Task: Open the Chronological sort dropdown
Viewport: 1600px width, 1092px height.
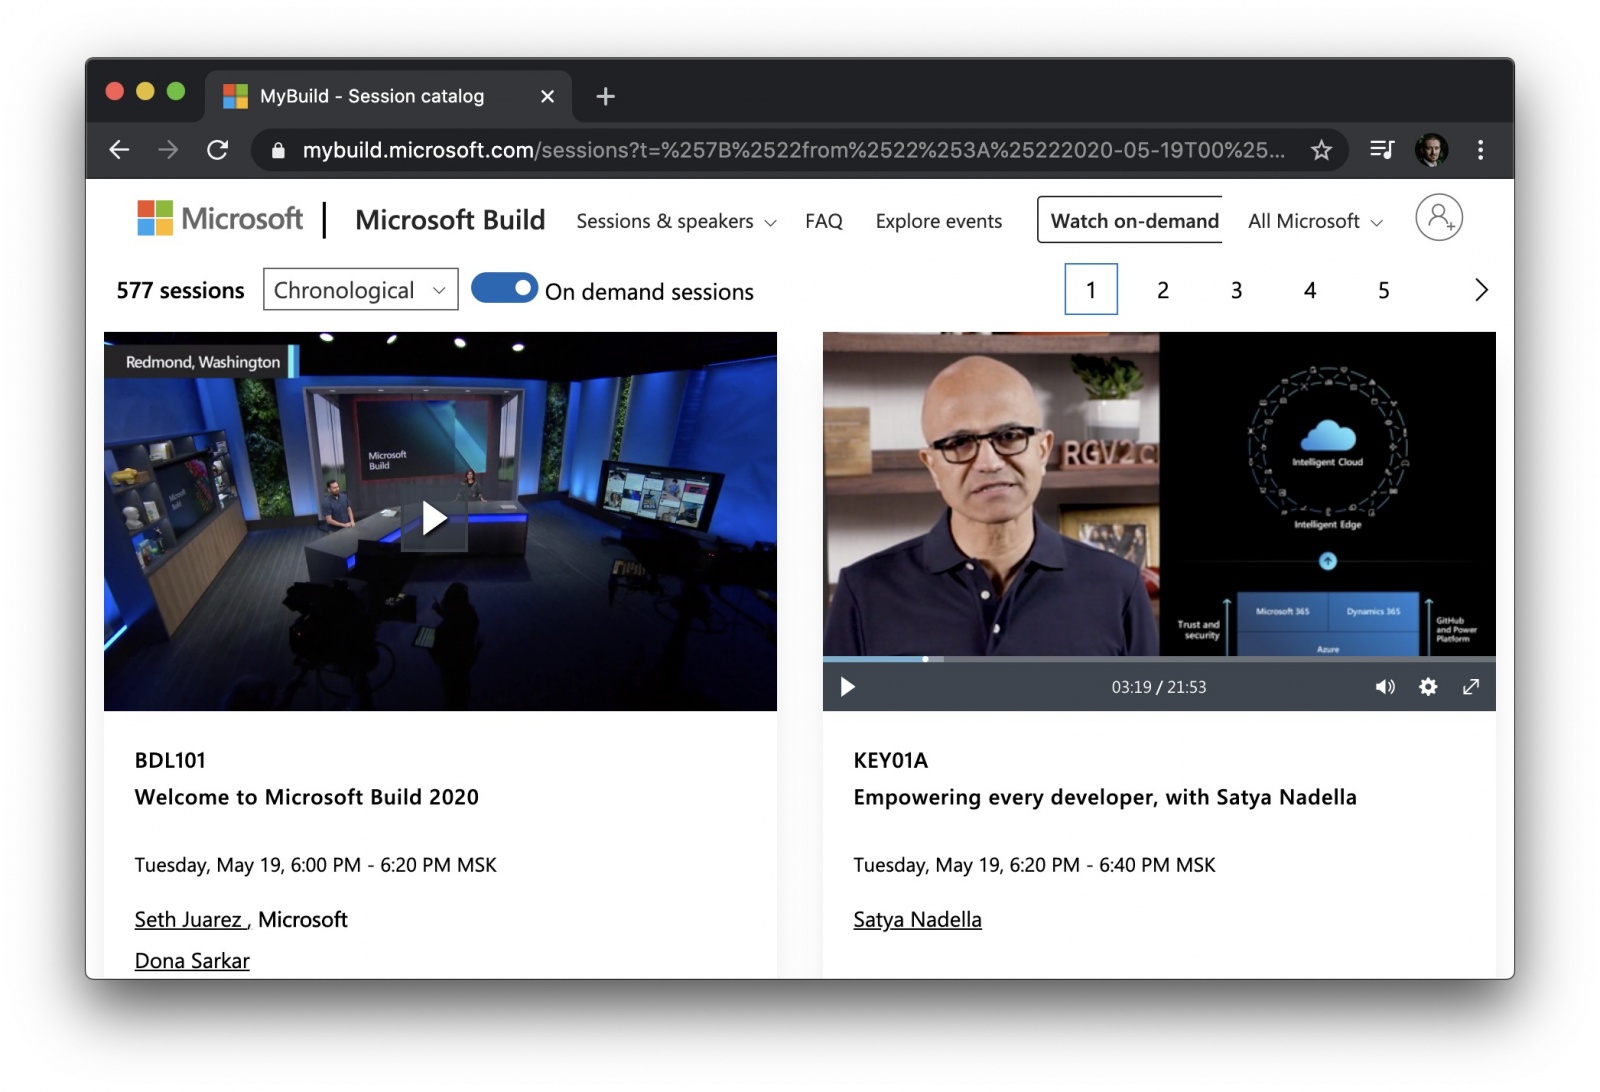Action: pos(361,289)
